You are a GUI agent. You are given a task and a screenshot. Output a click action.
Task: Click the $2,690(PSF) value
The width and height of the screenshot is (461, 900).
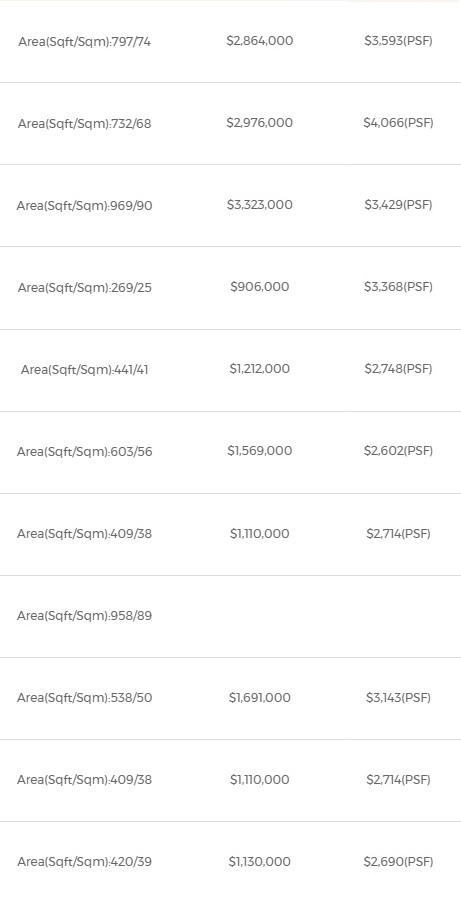[398, 862]
